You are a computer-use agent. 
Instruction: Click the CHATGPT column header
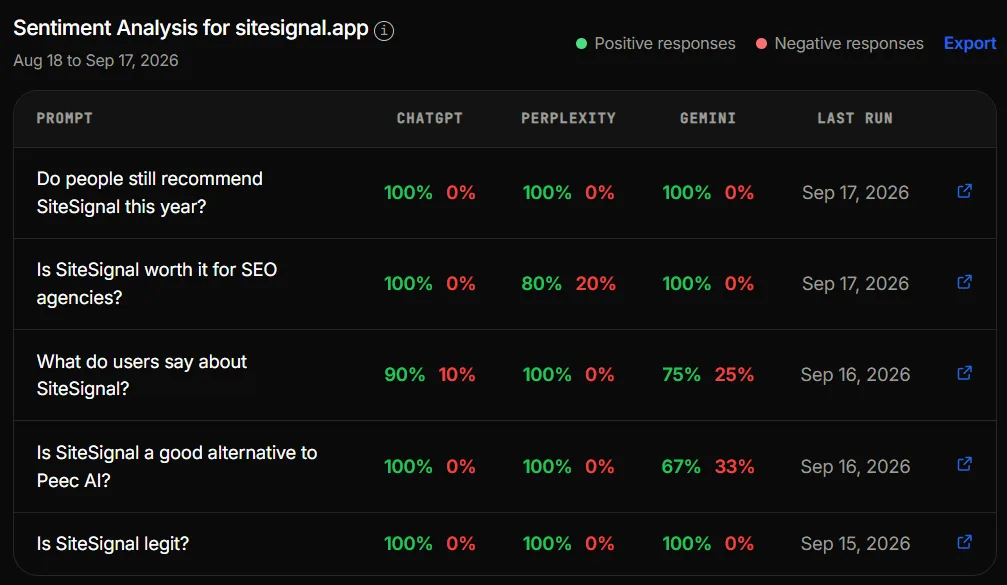tap(430, 118)
